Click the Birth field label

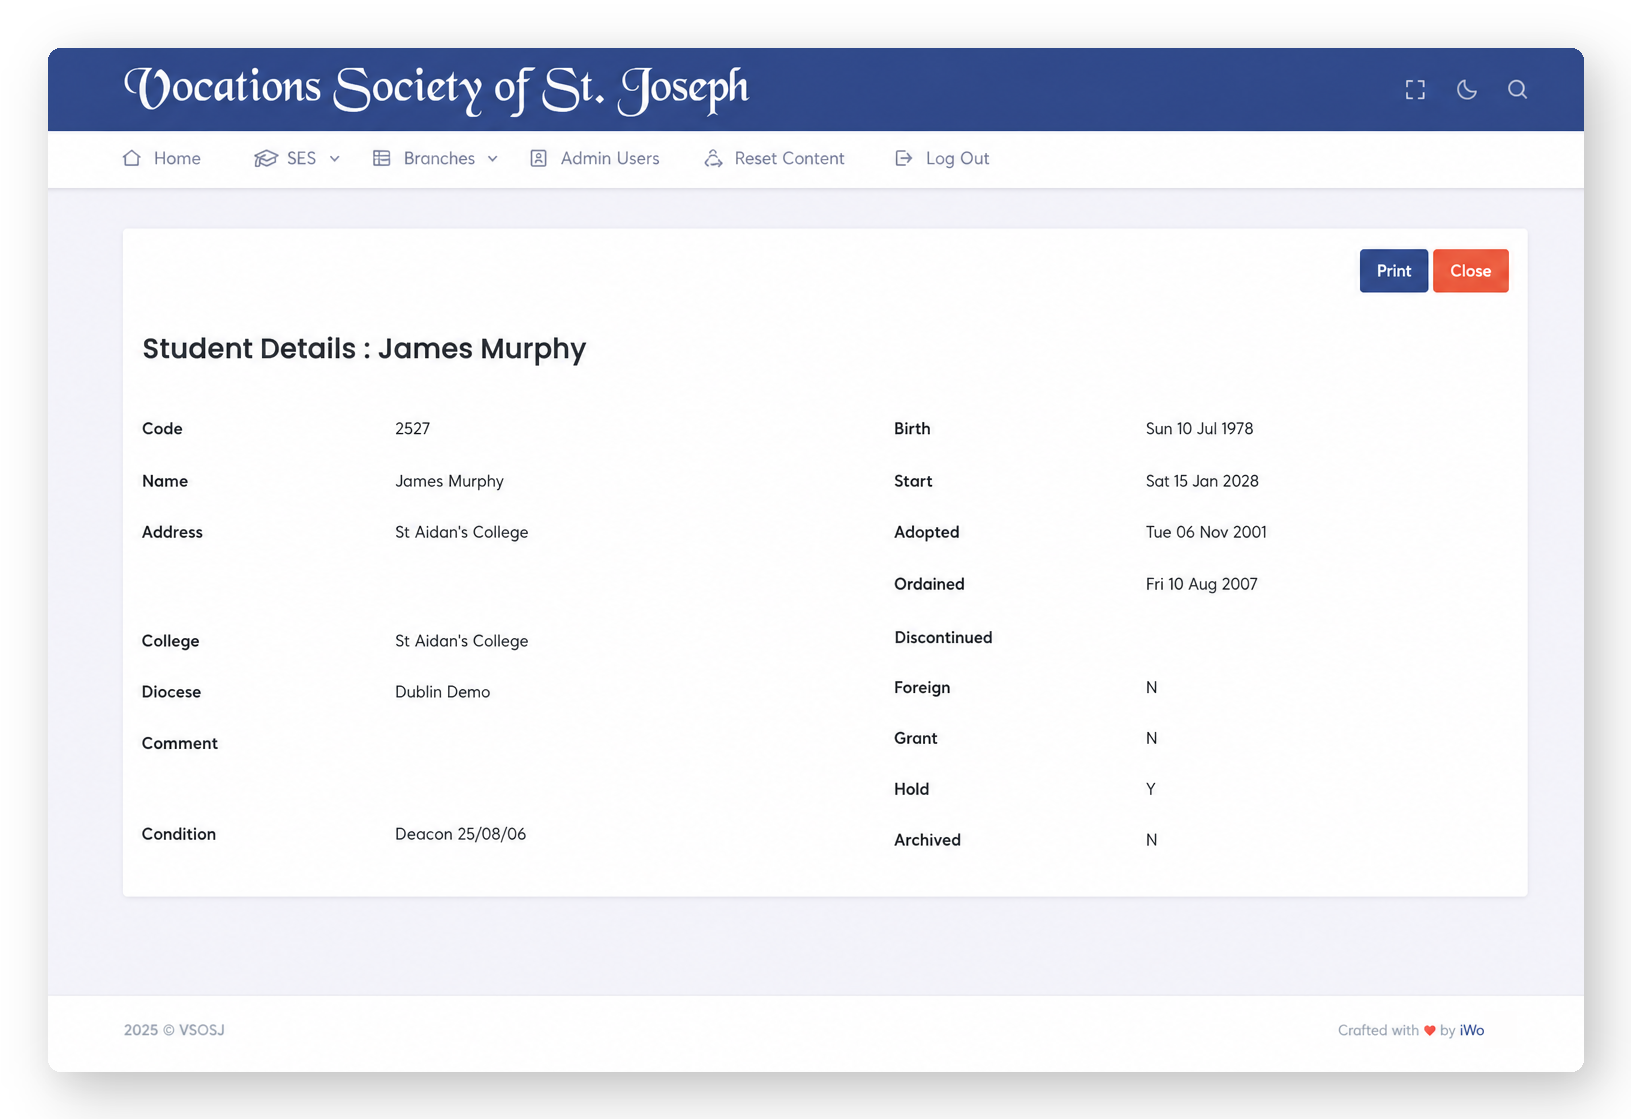(912, 429)
